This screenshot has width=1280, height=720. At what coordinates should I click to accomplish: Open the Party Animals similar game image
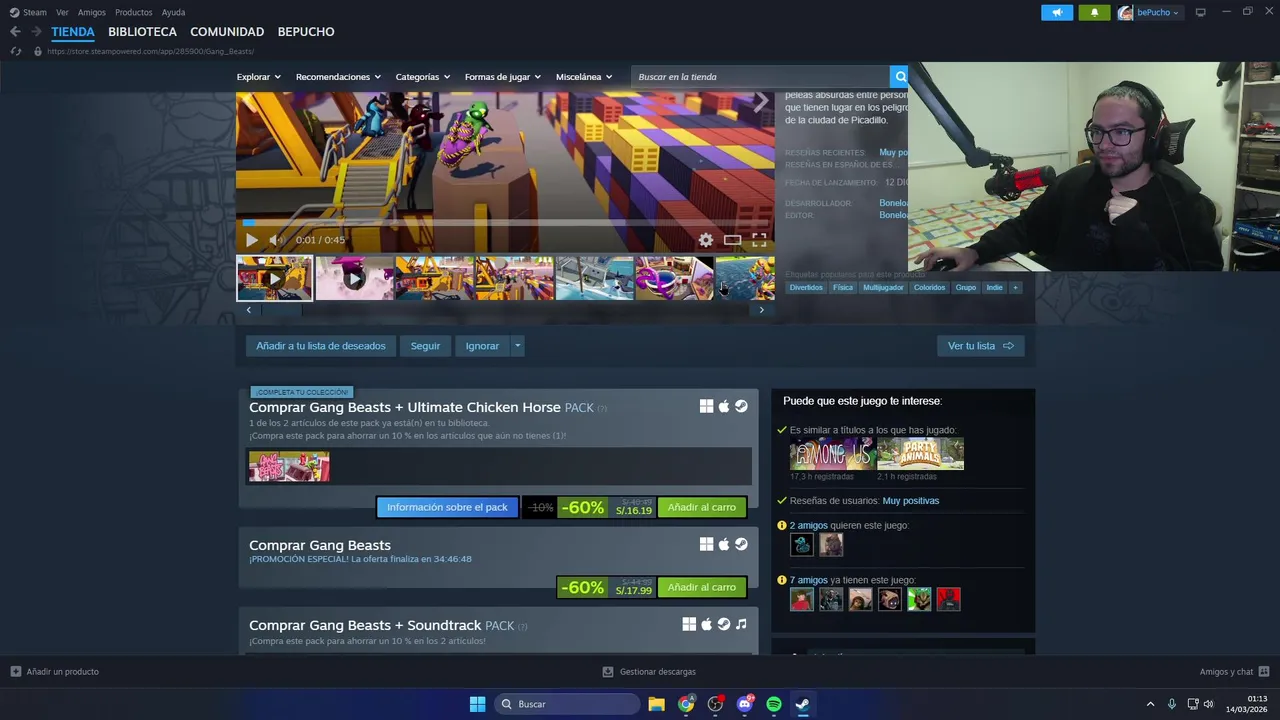pos(920,454)
